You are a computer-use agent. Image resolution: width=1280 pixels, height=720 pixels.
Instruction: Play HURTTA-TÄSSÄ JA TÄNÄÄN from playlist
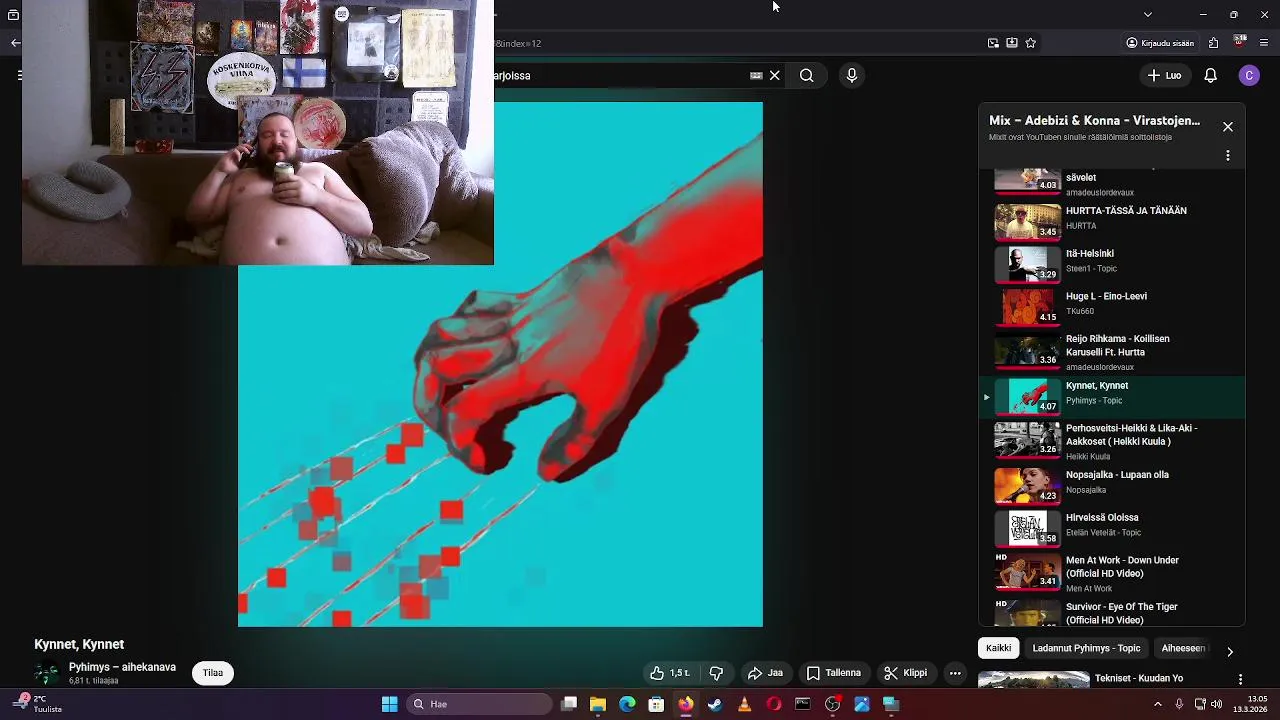tap(1112, 221)
